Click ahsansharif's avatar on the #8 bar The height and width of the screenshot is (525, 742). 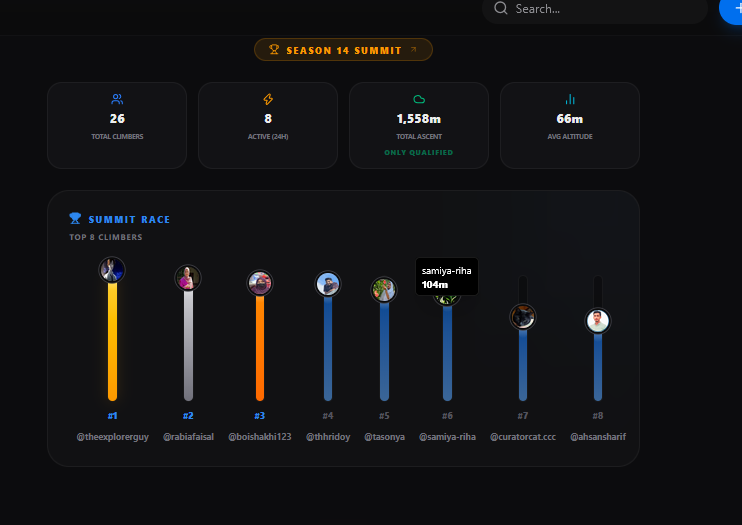click(x=598, y=321)
